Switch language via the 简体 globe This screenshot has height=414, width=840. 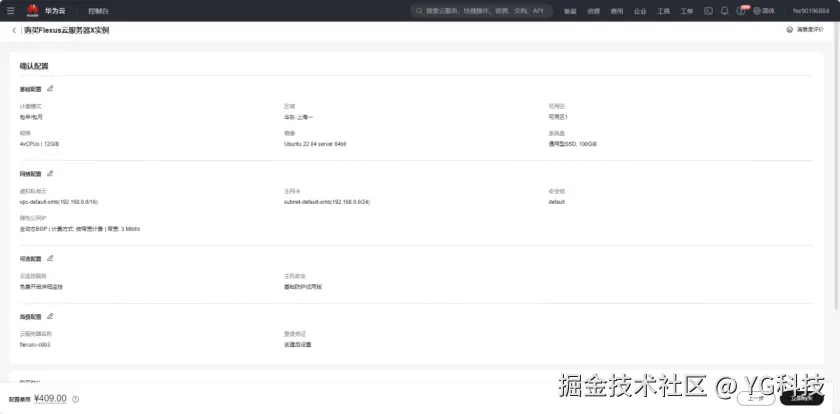point(764,11)
